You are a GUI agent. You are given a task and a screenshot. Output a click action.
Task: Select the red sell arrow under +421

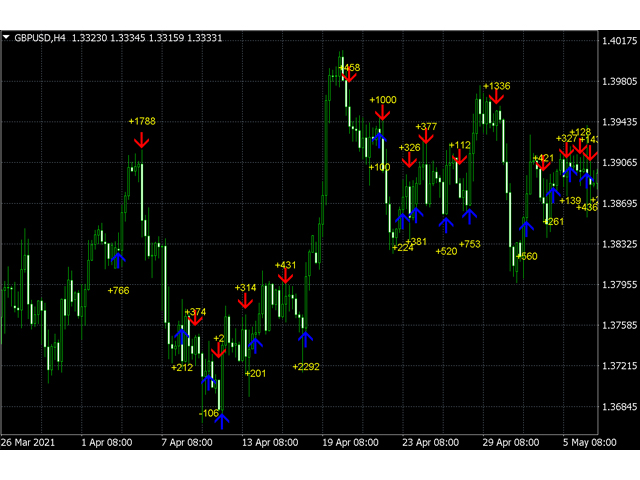click(x=543, y=165)
